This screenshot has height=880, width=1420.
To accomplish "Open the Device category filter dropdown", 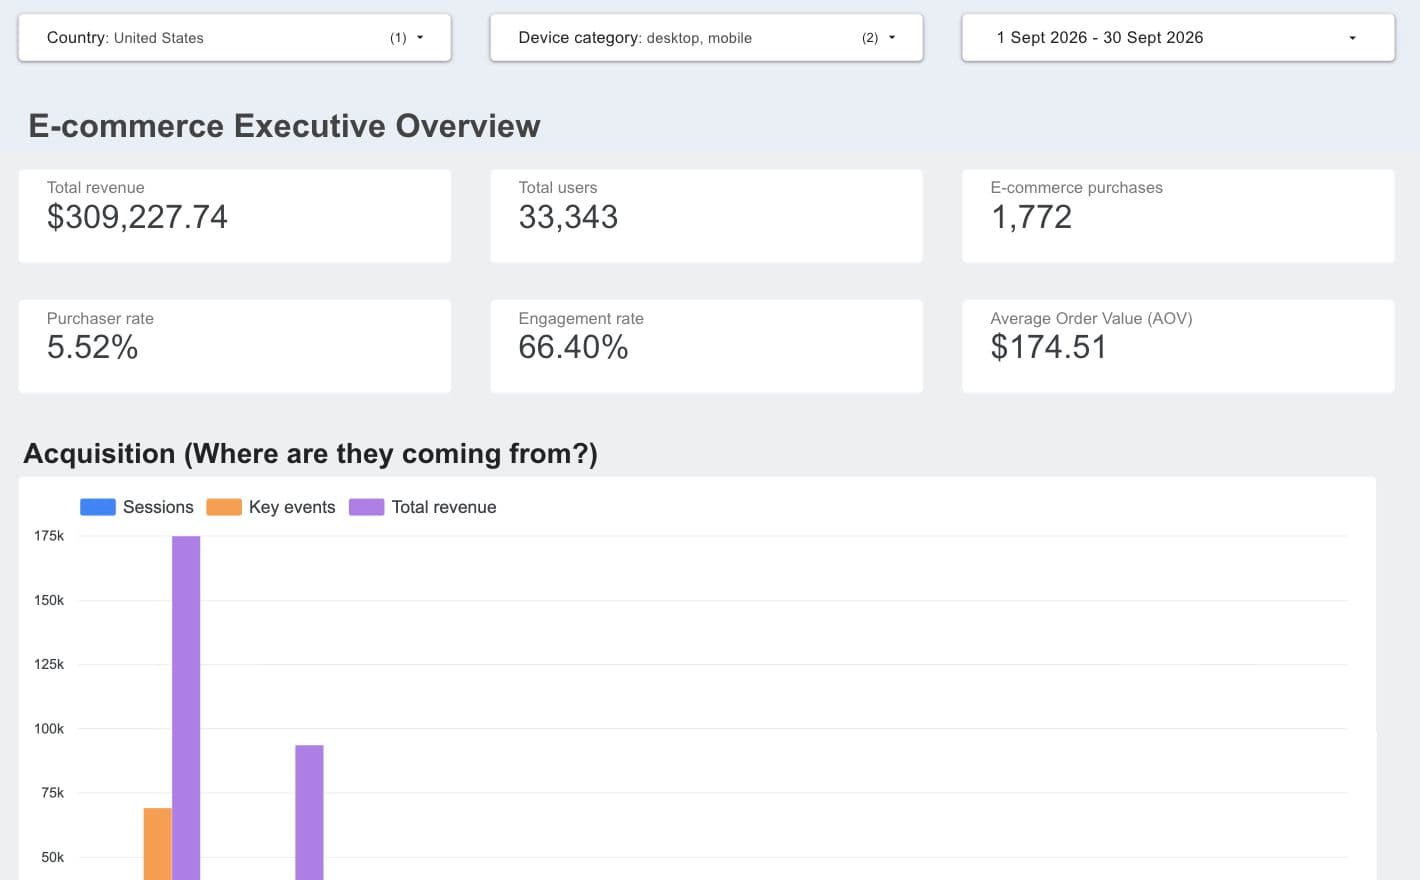I will [706, 38].
